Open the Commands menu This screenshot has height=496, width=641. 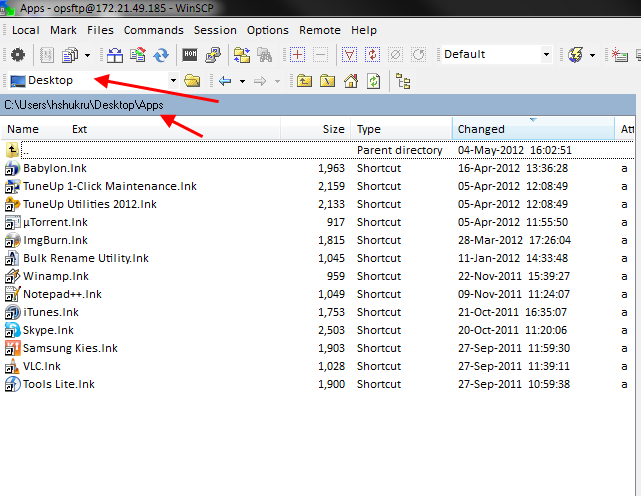(x=153, y=30)
